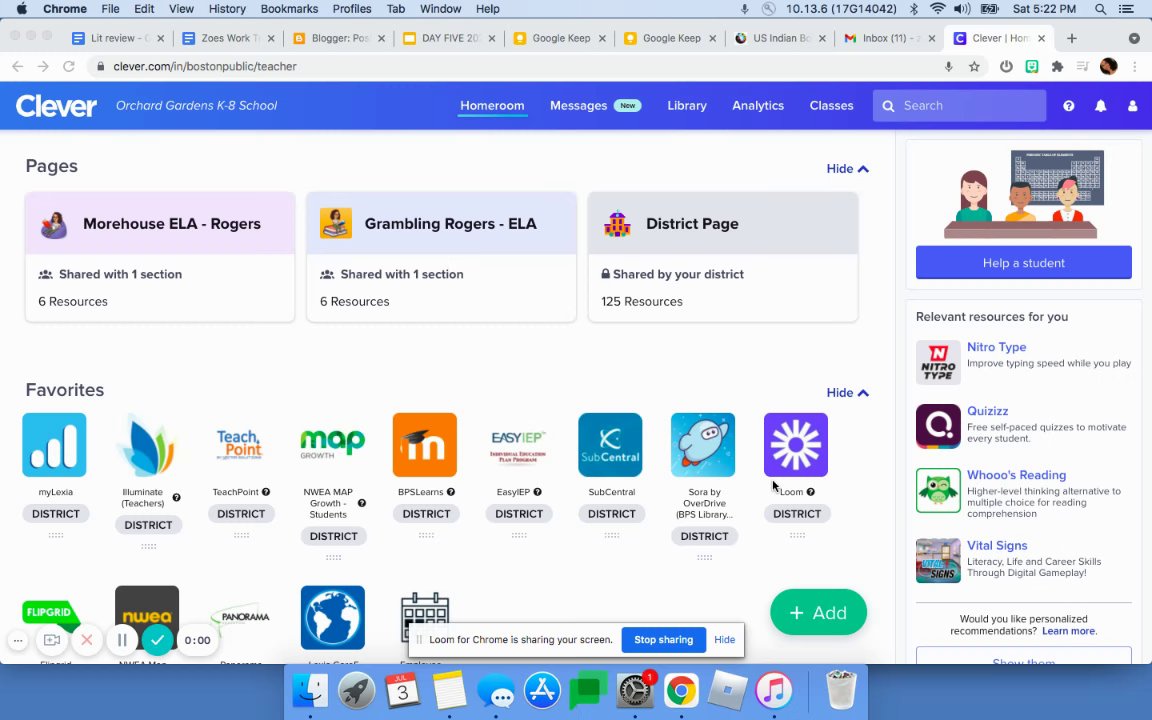Open the notifications bell icon
The width and height of the screenshot is (1152, 720).
point(1101,106)
